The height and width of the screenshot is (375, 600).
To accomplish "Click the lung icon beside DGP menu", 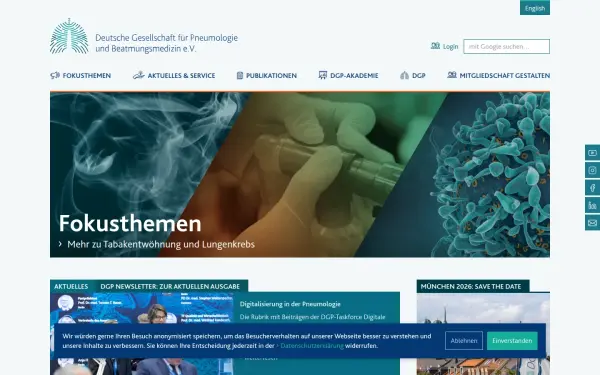I will click(x=404, y=75).
